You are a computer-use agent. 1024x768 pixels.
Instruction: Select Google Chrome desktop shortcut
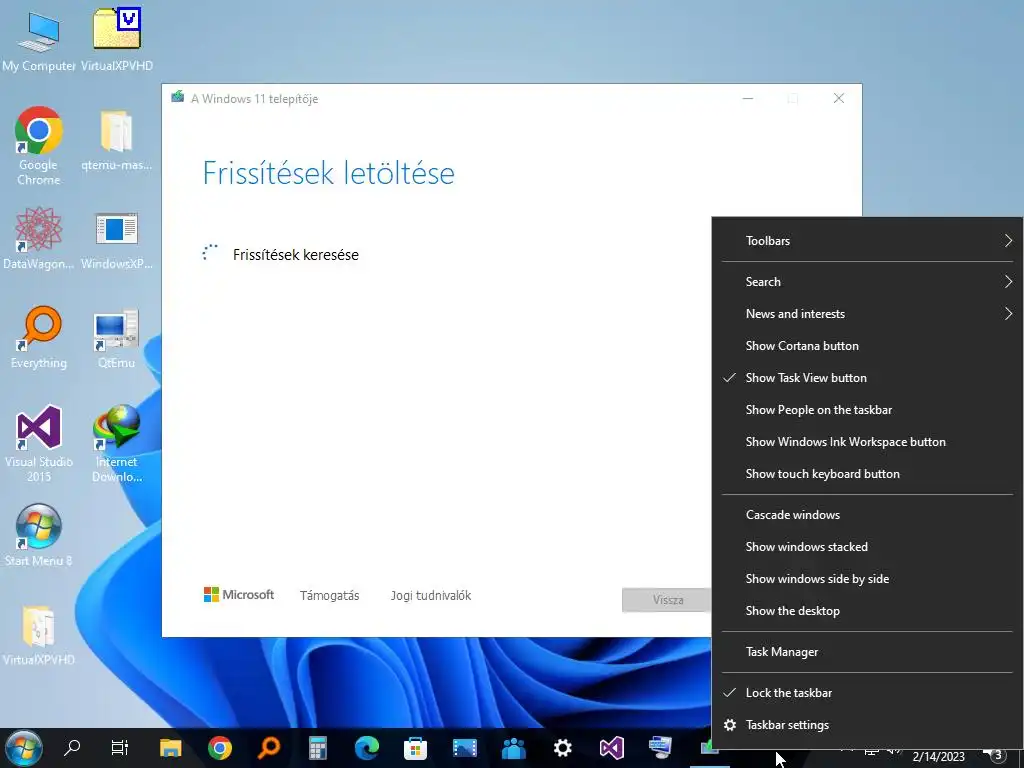pos(39,146)
